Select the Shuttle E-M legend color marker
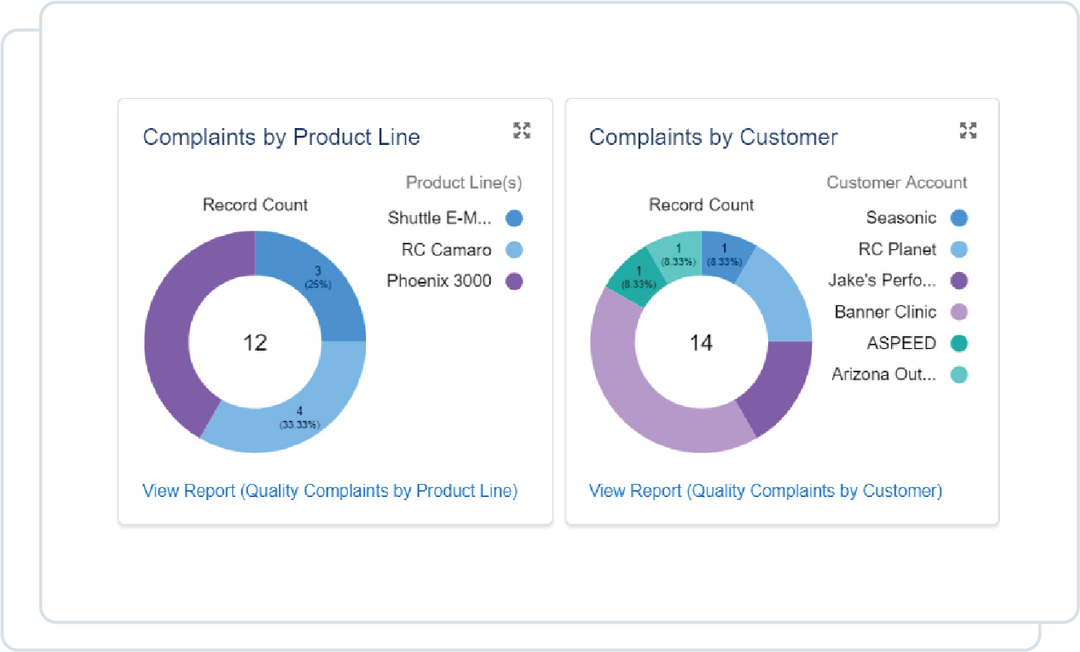This screenshot has height=652, width=1080. tap(515, 217)
